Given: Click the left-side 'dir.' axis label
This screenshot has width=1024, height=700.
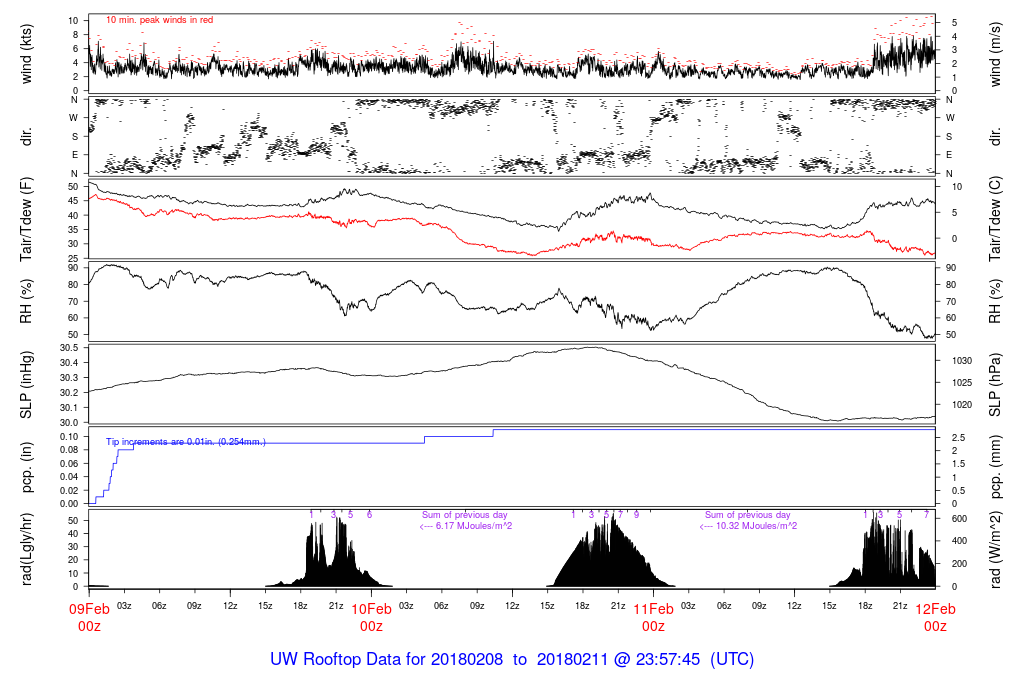Looking at the screenshot, I should coord(26,136).
